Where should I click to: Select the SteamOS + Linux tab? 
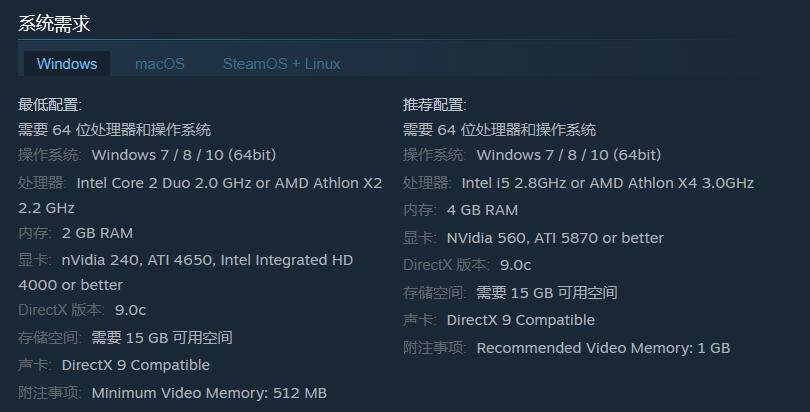(x=281, y=64)
